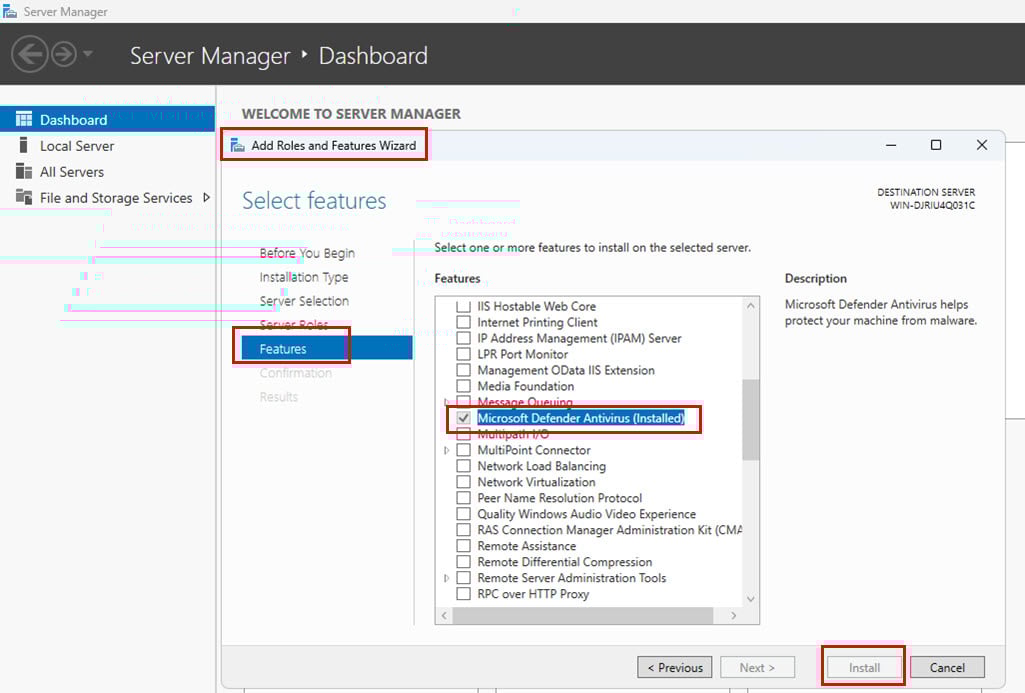
Task: Expand Remote Server Administration Tools node
Action: coord(447,578)
